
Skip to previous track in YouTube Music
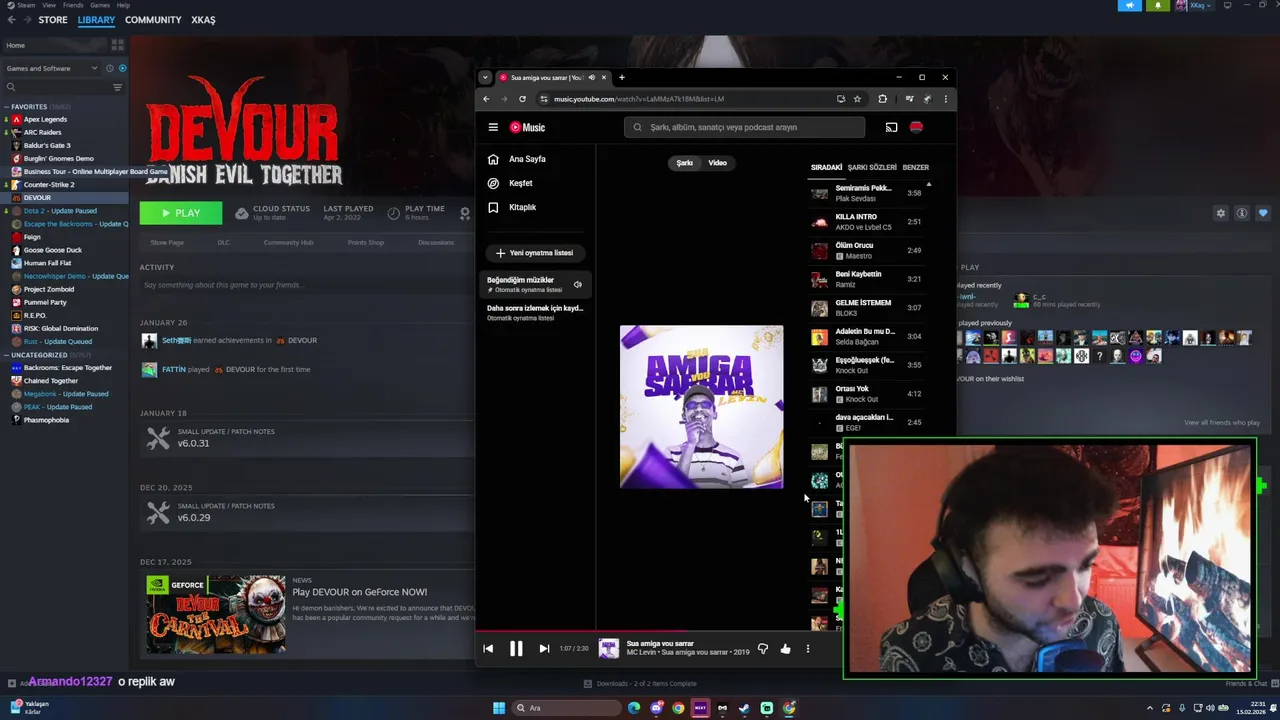click(488, 649)
